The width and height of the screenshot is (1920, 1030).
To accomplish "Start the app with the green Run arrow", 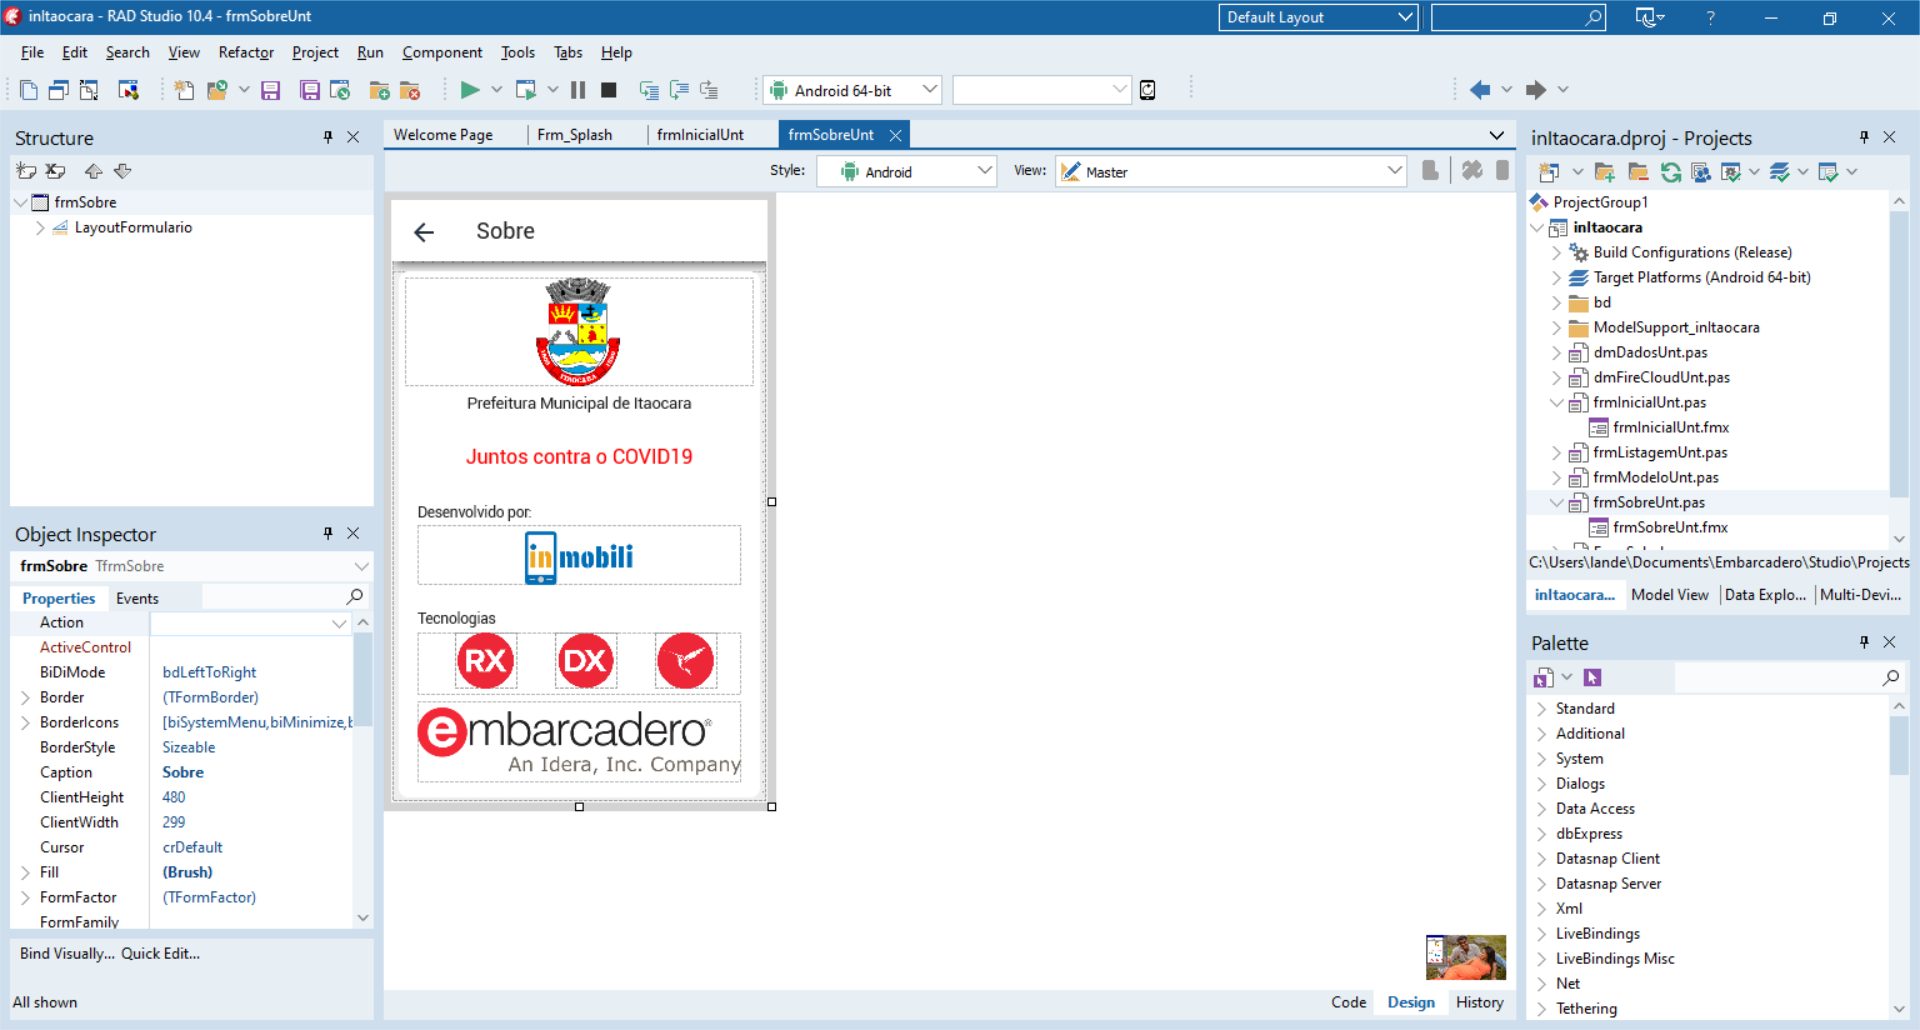I will [469, 90].
